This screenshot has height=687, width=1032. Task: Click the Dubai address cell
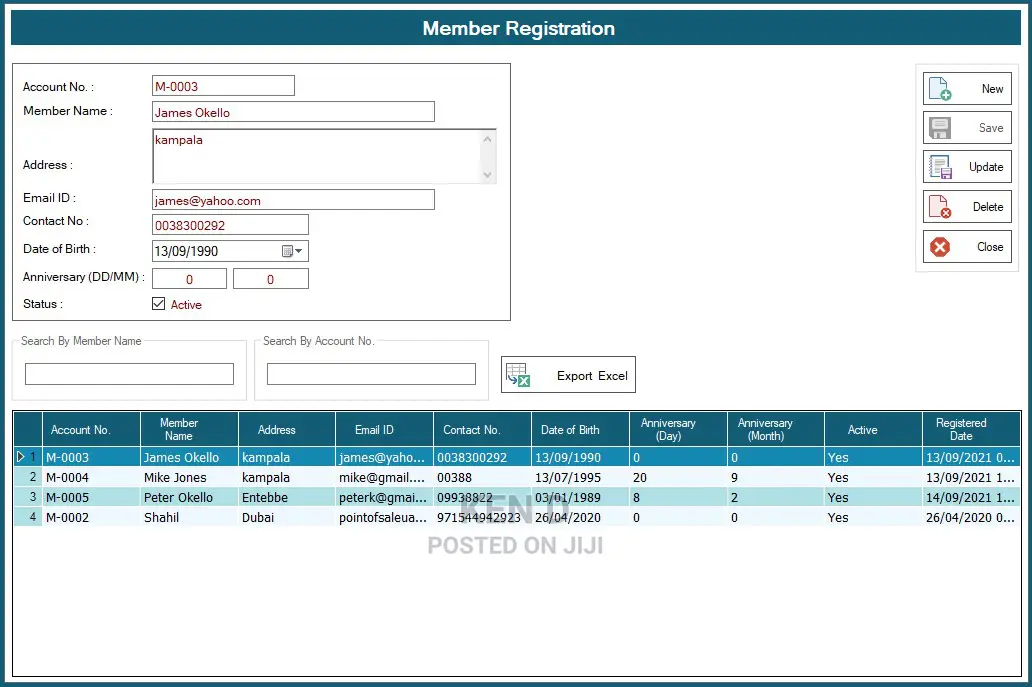coord(287,517)
